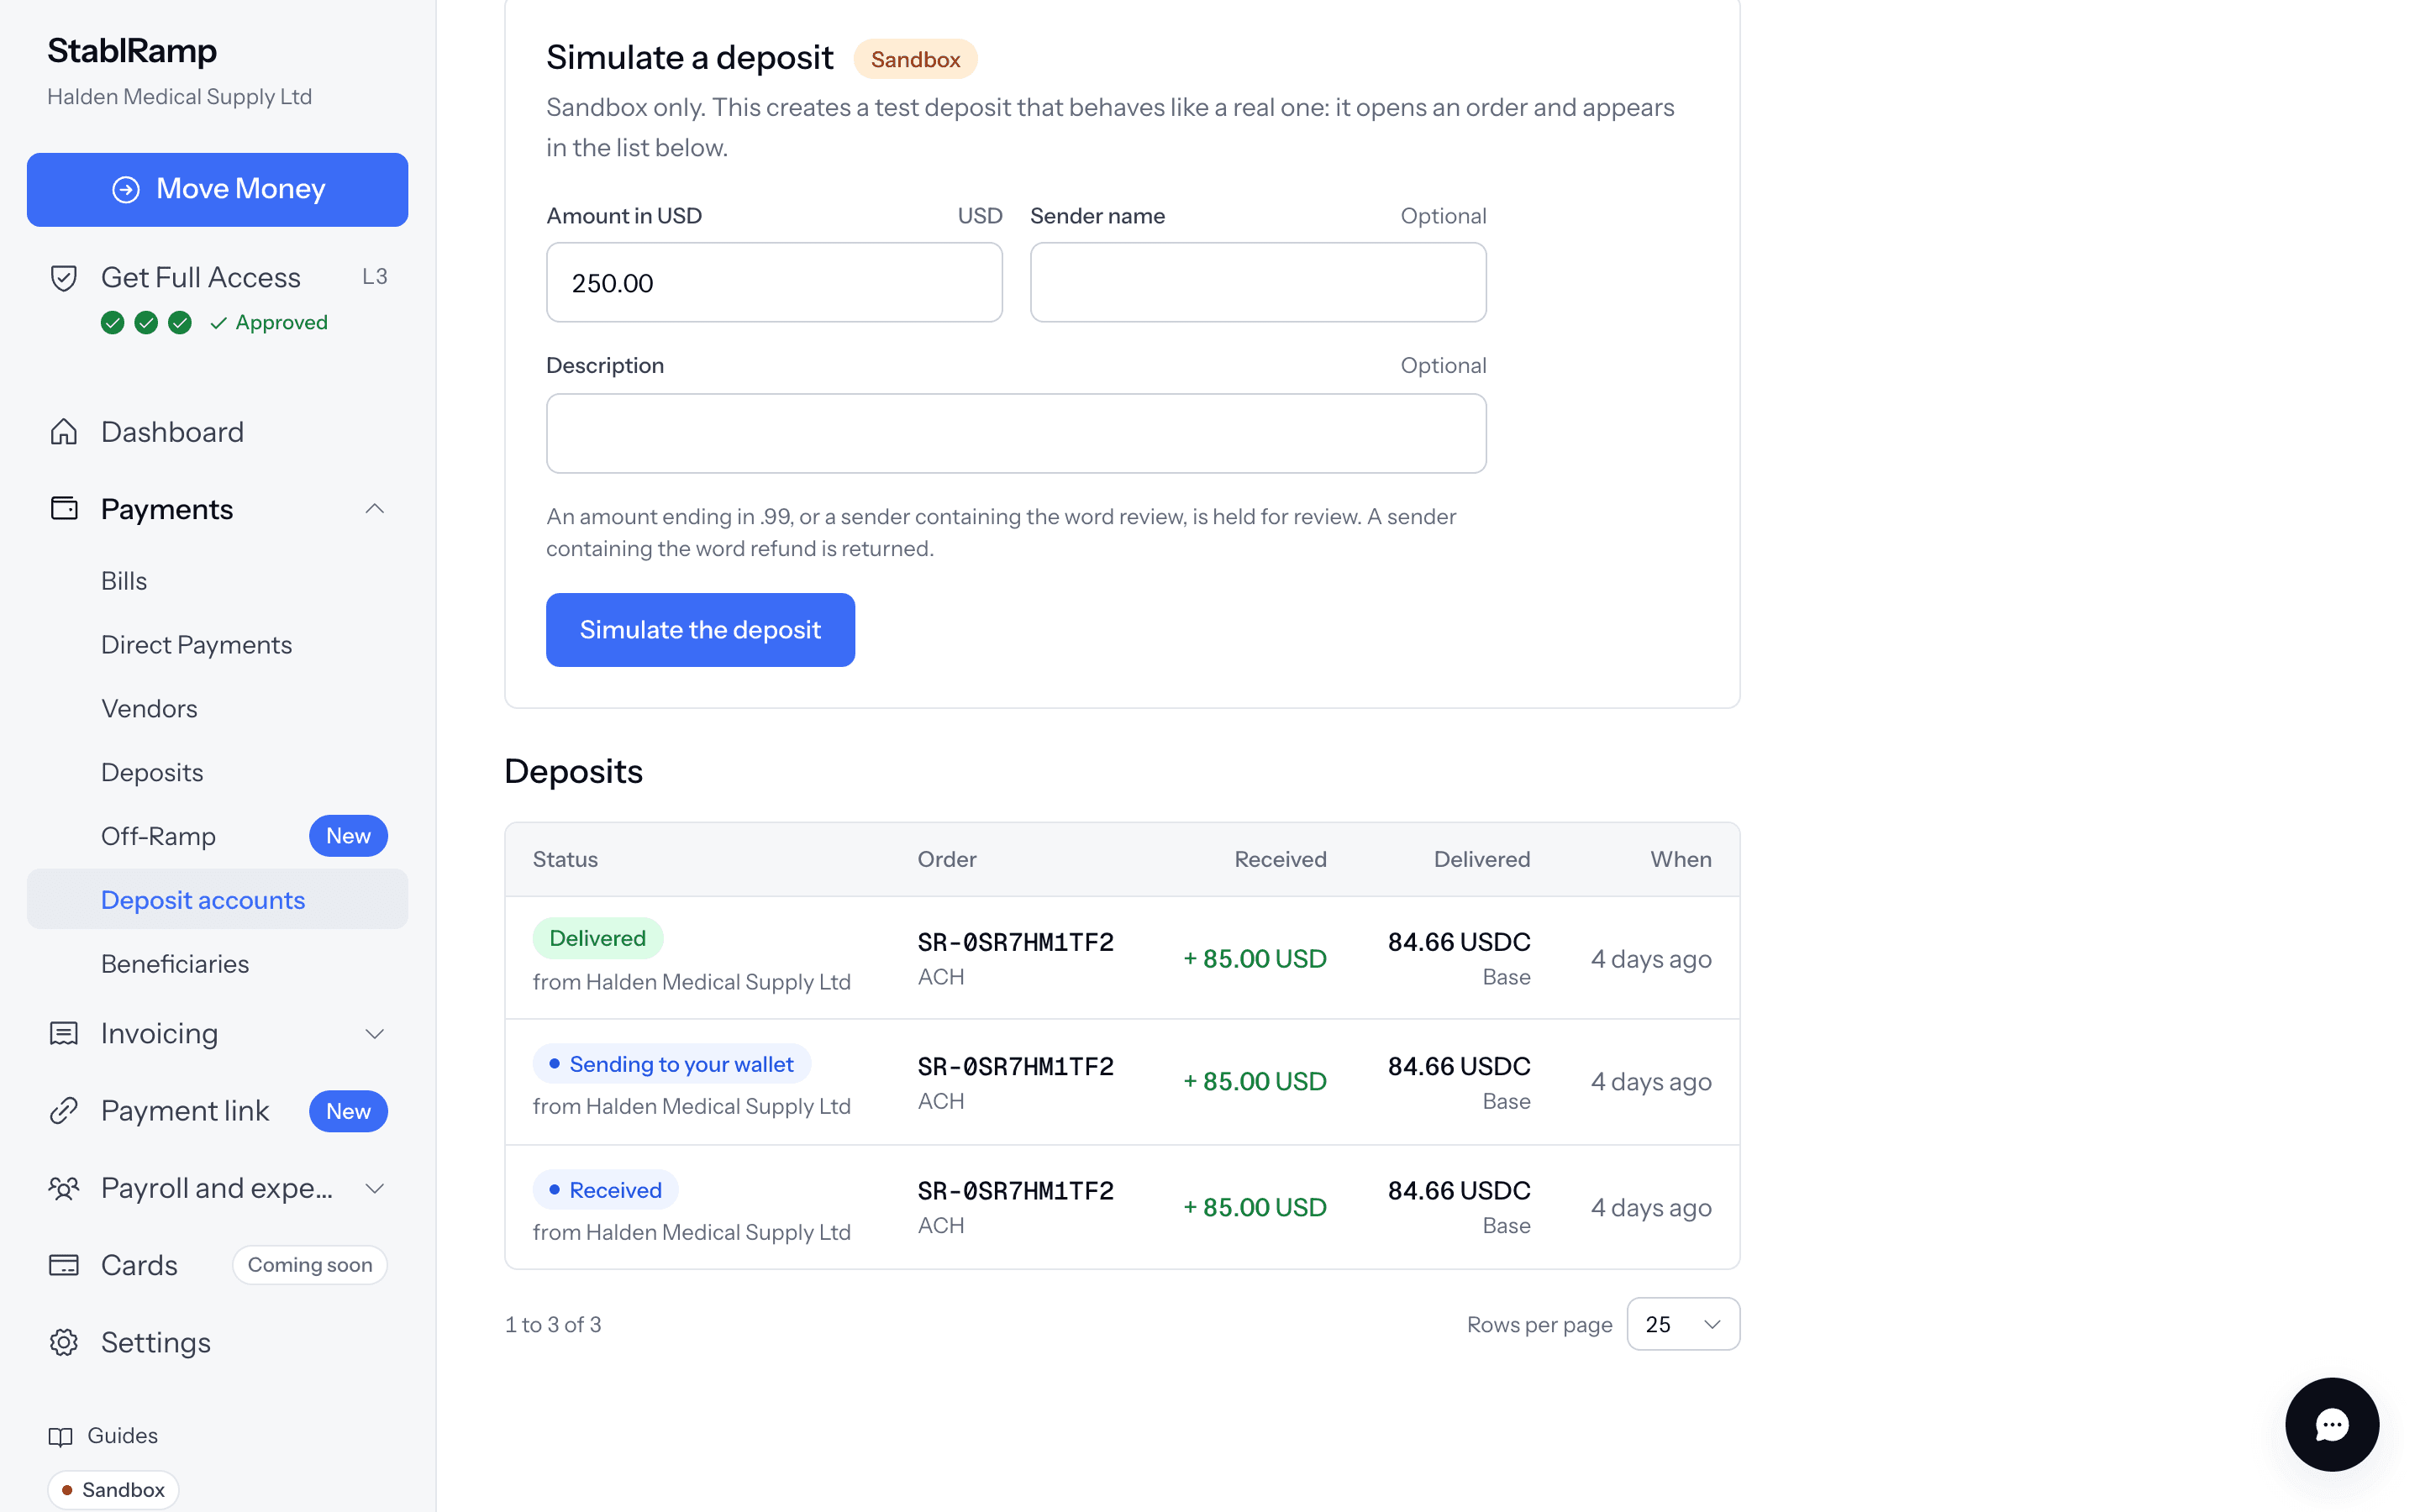This screenshot has width=2420, height=1512.
Task: Expand the Invoicing section chevron
Action: click(375, 1033)
